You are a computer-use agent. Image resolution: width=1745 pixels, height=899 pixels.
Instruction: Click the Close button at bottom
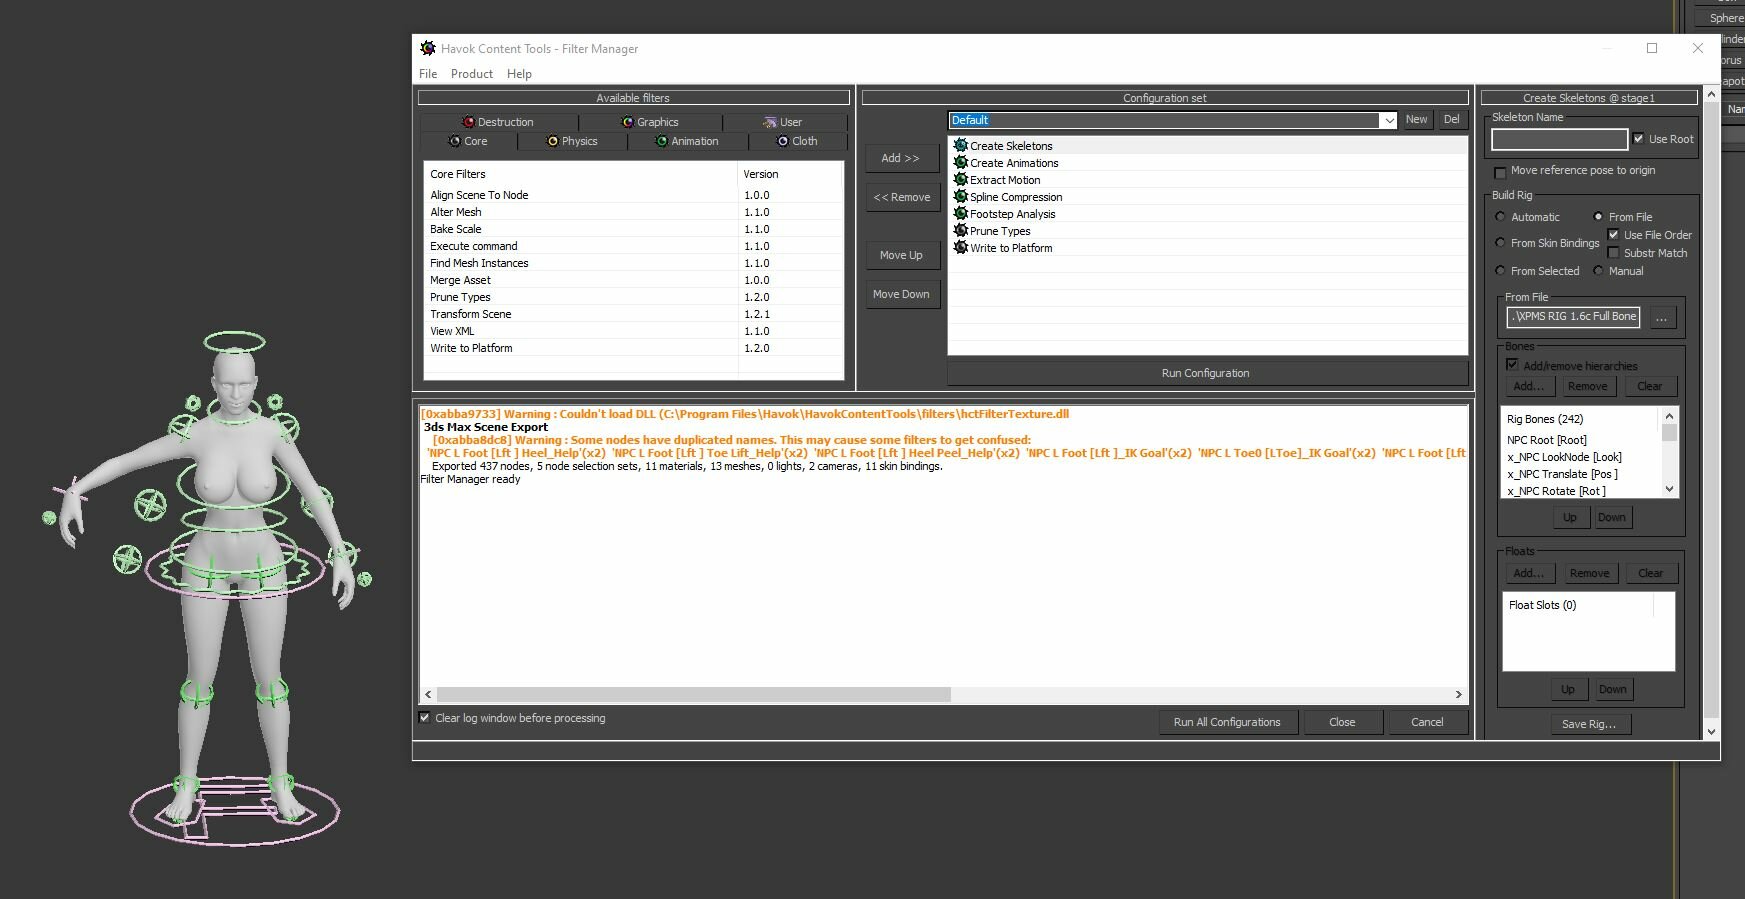click(1342, 722)
